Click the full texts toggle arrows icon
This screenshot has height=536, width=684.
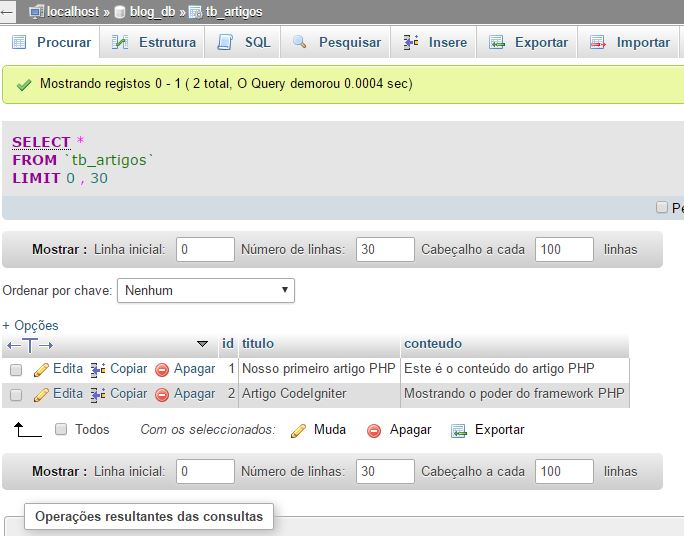(x=30, y=345)
